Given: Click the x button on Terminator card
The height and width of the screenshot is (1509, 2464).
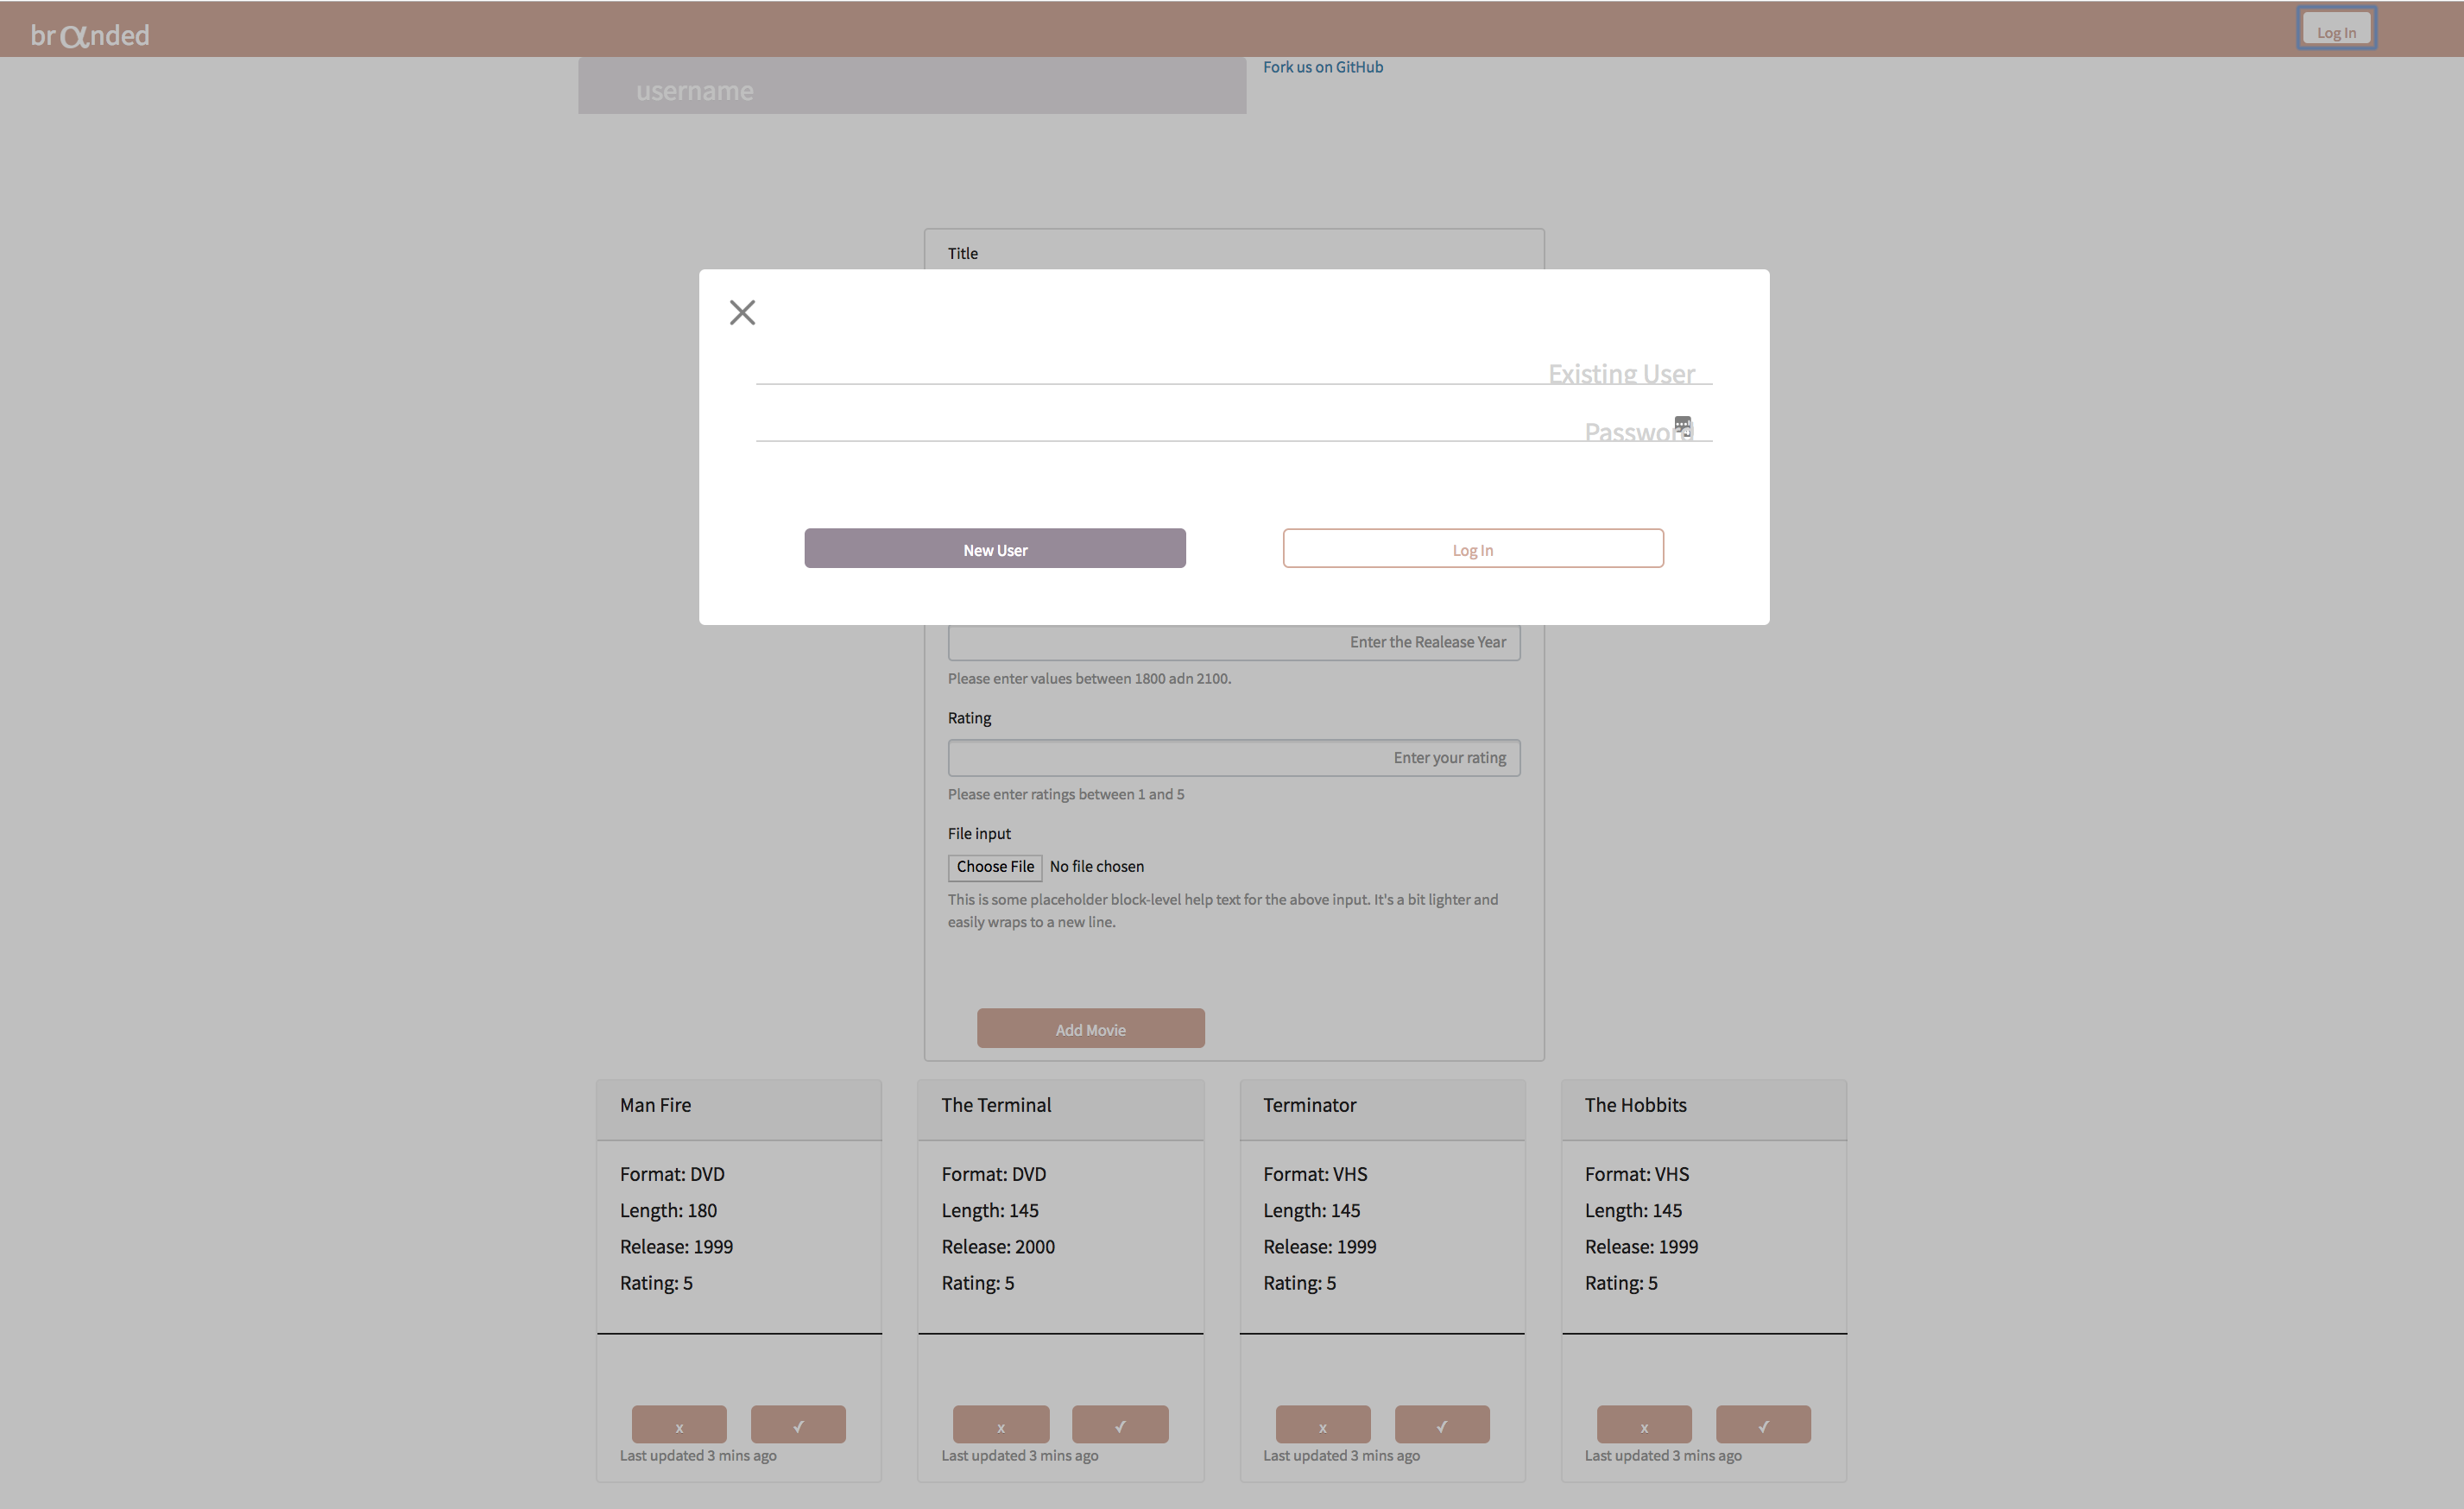Looking at the screenshot, I should pyautogui.click(x=1323, y=1424).
